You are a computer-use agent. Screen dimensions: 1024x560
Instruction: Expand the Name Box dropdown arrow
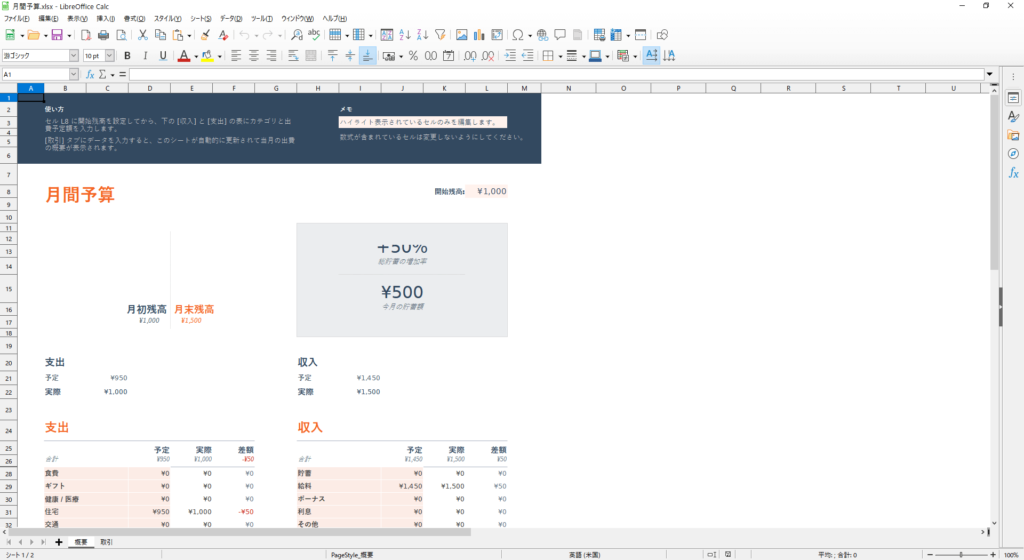pyautogui.click(x=73, y=74)
